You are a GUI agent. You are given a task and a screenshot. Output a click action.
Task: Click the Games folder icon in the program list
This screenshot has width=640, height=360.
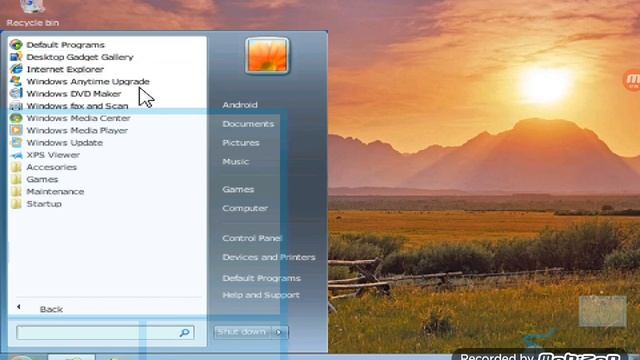16,179
